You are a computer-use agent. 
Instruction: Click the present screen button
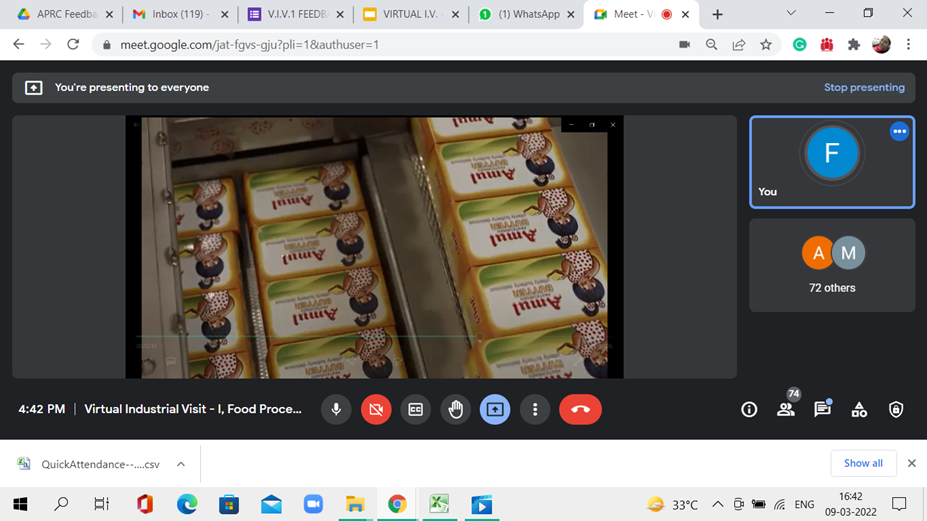click(495, 409)
